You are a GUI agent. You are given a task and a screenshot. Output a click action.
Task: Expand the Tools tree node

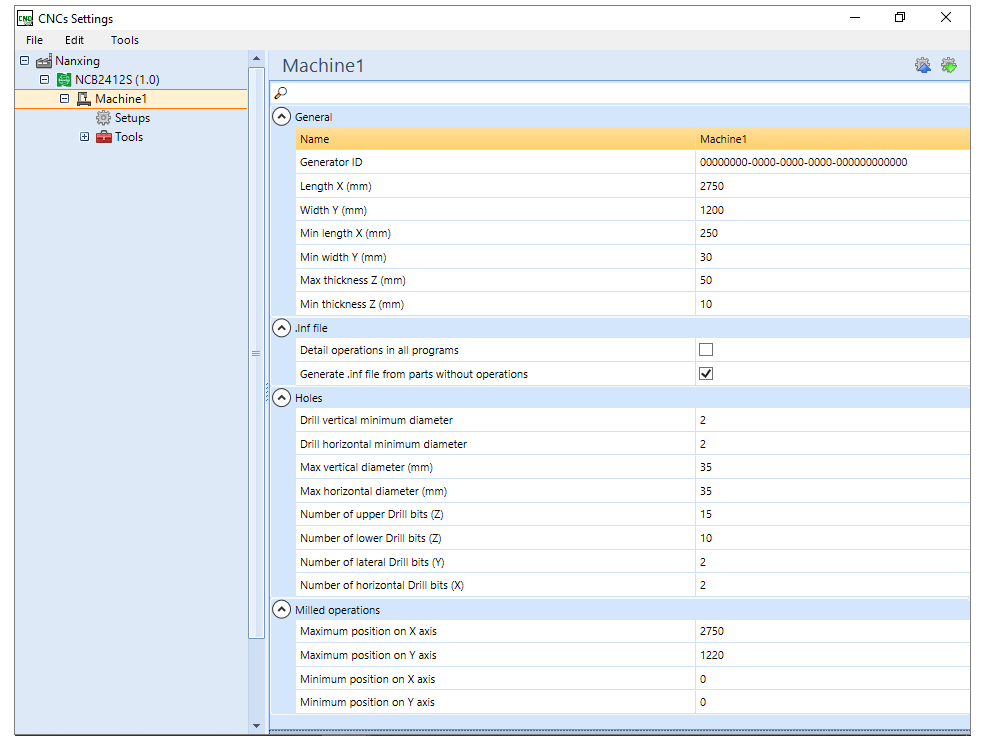84,136
